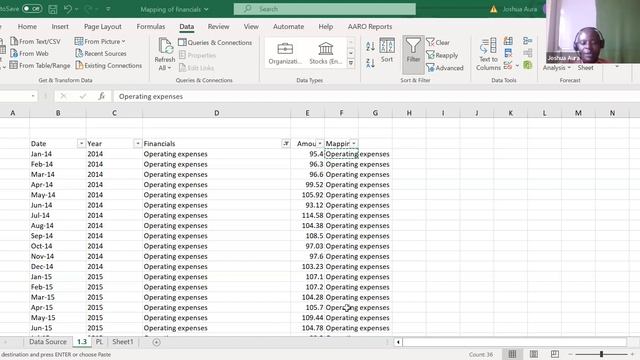Open the Name Box dropdown

pos(33,96)
